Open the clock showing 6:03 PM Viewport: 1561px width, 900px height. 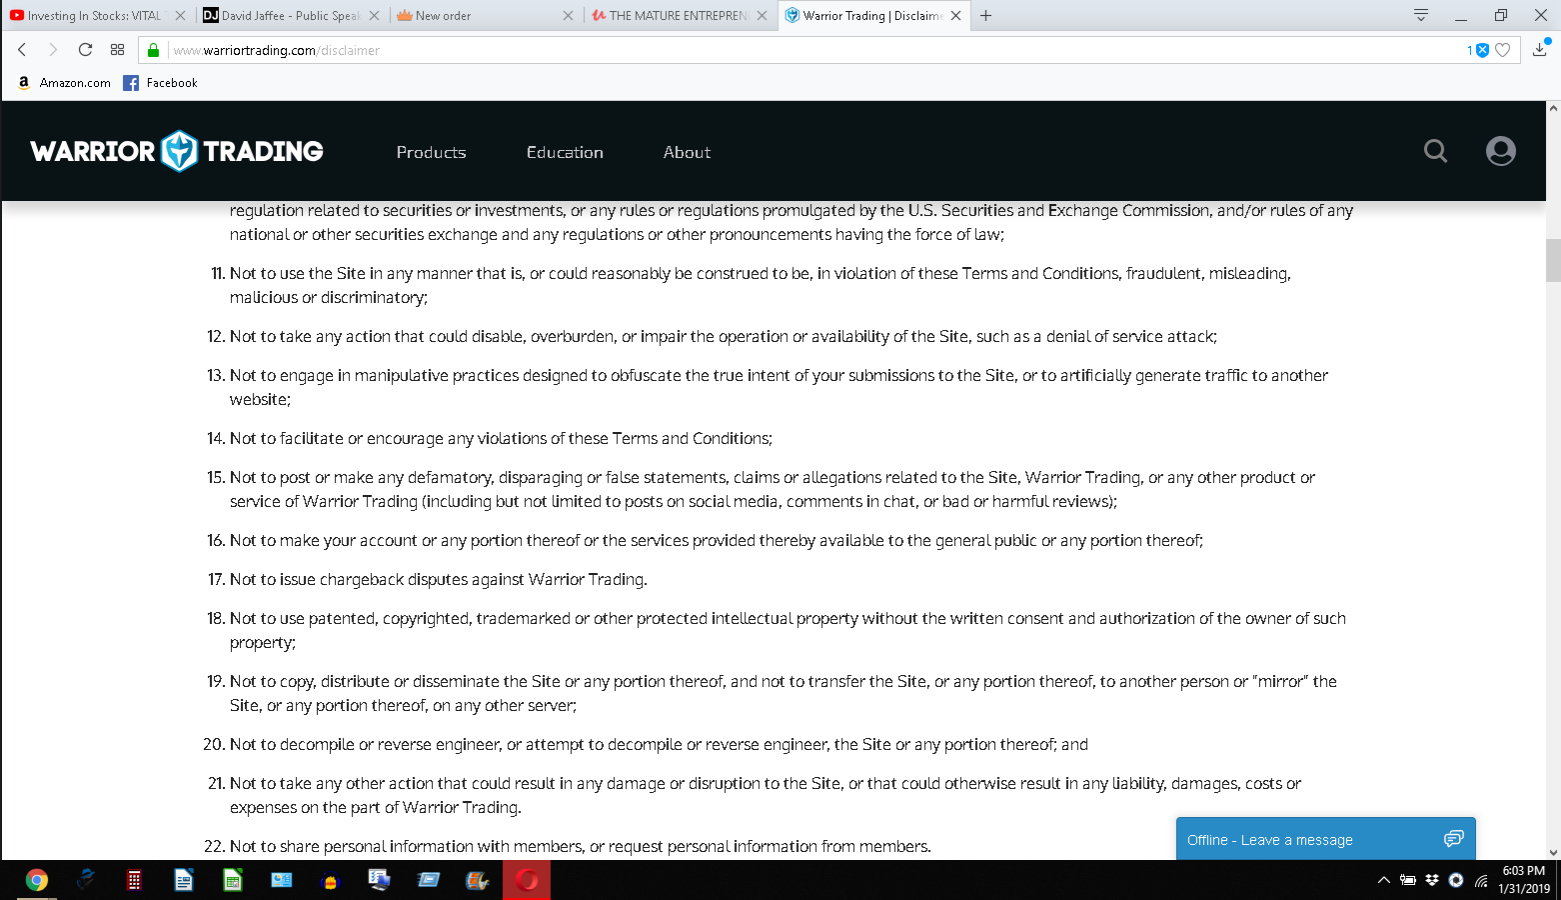click(1524, 880)
